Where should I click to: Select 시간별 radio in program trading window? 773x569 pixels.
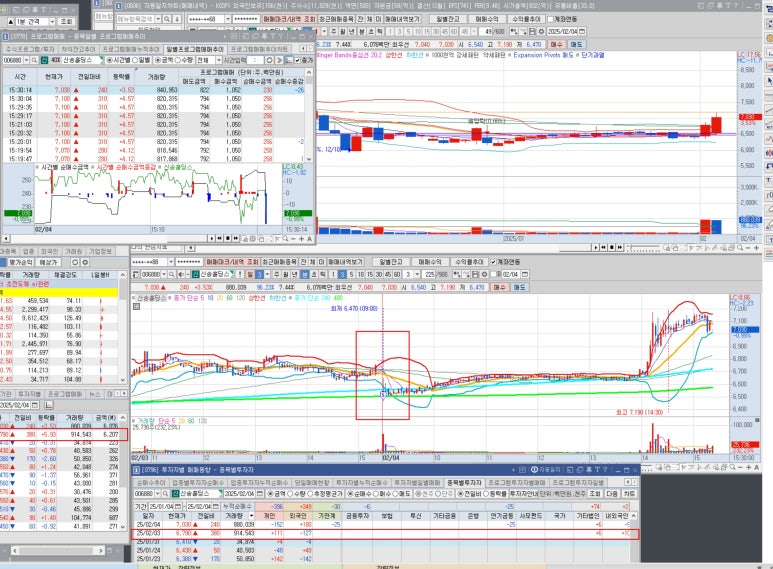point(109,60)
